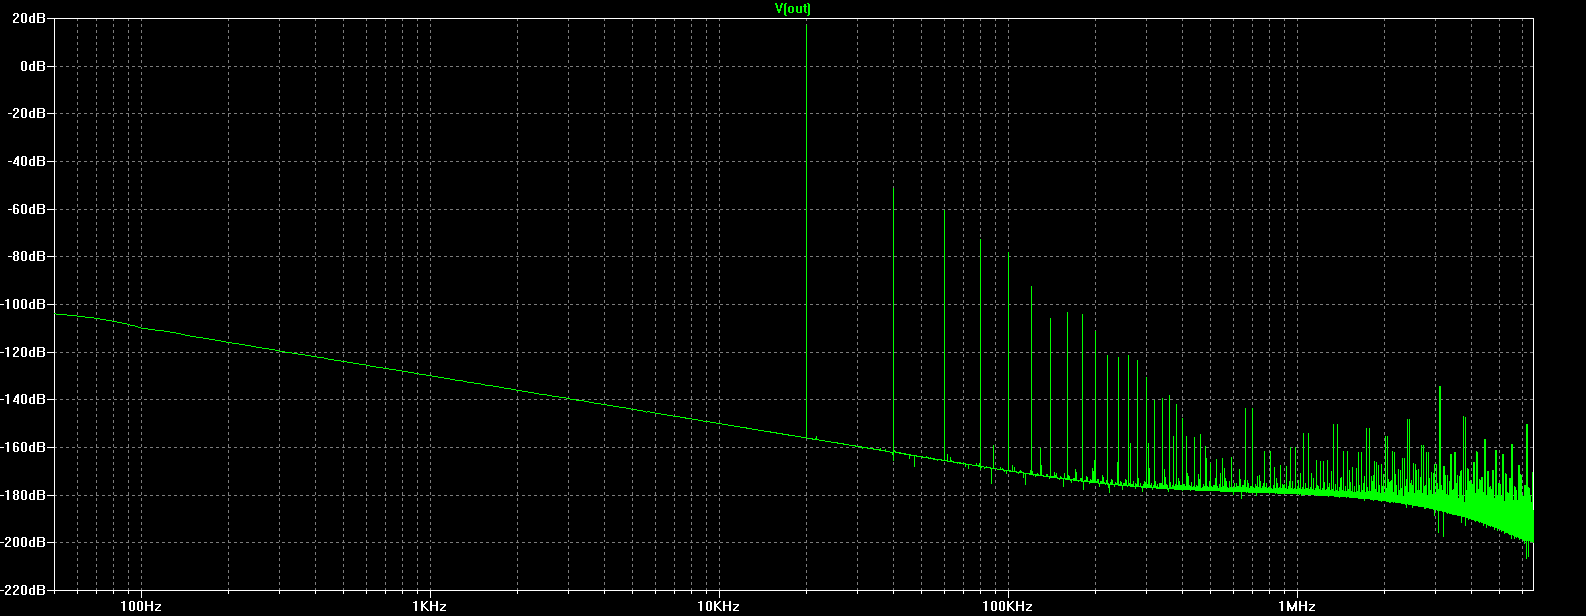
Task: Click the 10KHz frequency axis label
Action: pos(718,607)
